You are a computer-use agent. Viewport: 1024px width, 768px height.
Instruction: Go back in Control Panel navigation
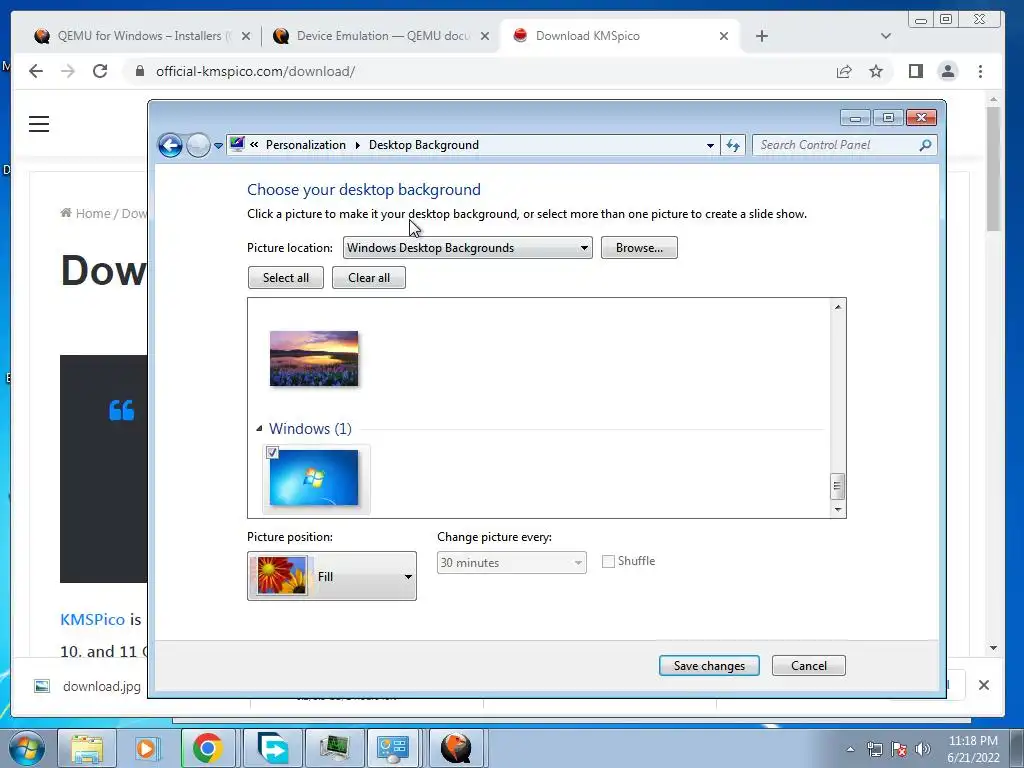pos(170,145)
